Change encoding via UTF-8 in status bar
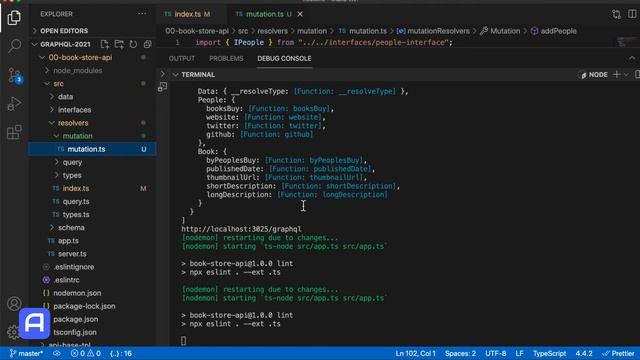The height and width of the screenshot is (360, 640). click(496, 353)
